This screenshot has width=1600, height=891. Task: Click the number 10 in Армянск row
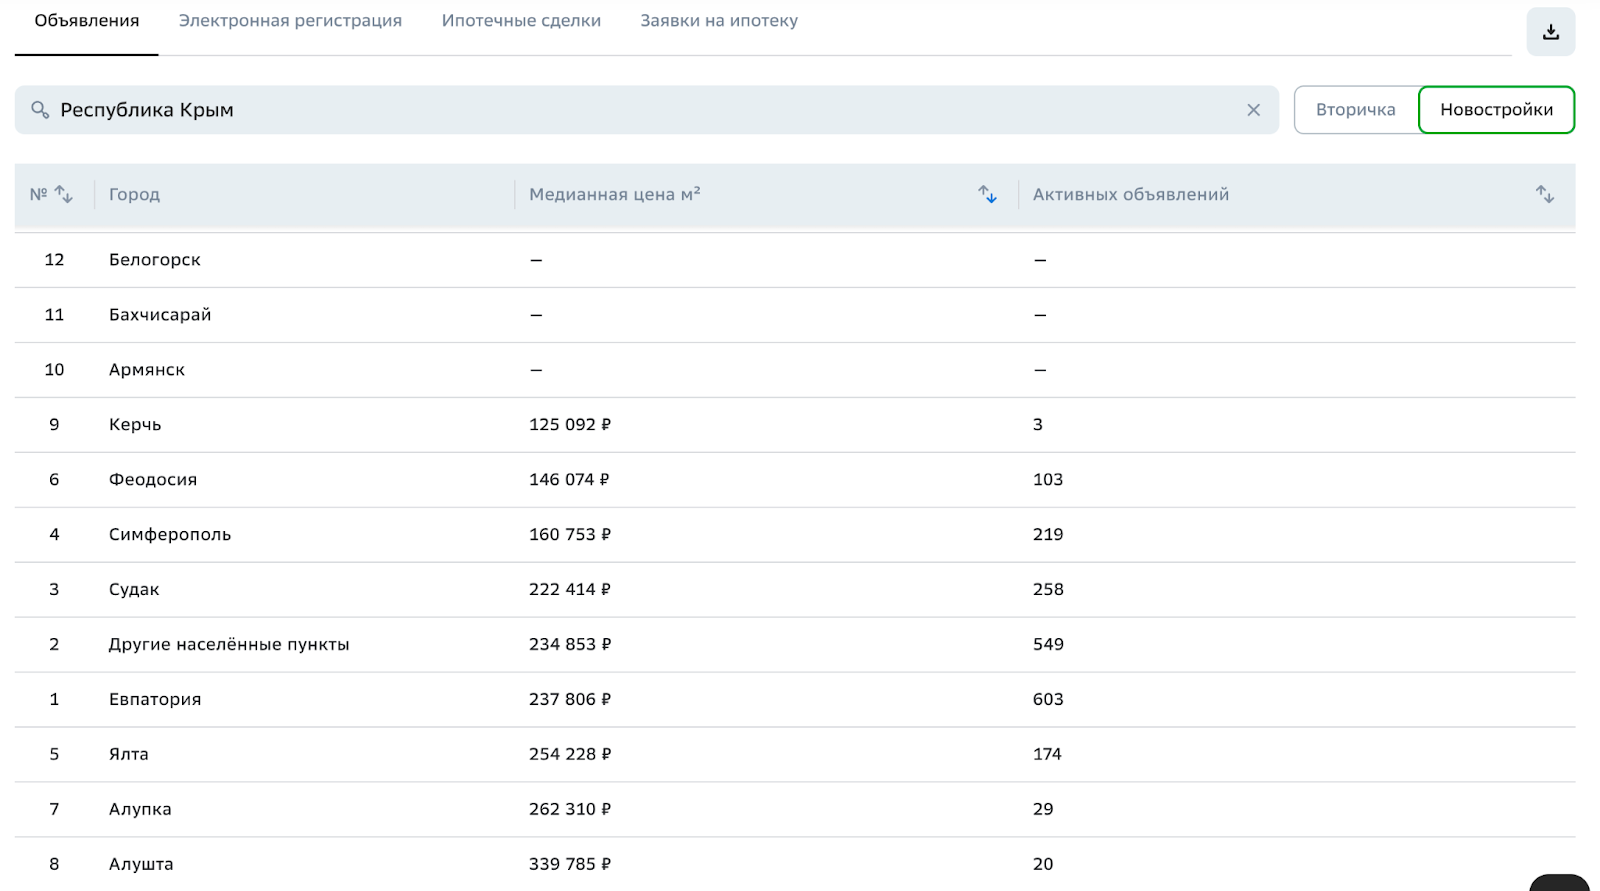(54, 370)
